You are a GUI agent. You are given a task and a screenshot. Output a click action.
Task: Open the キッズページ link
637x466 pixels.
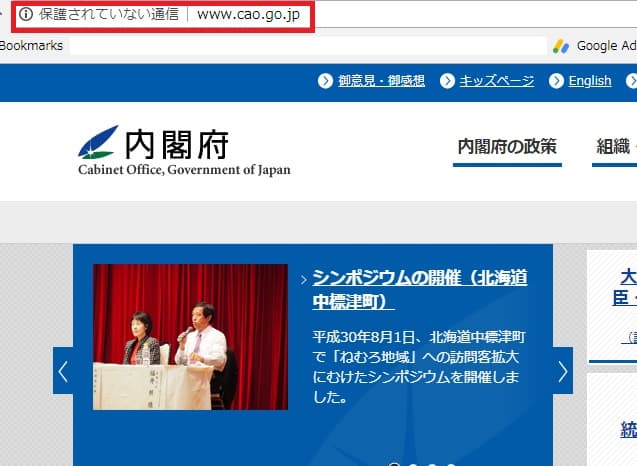click(x=496, y=81)
